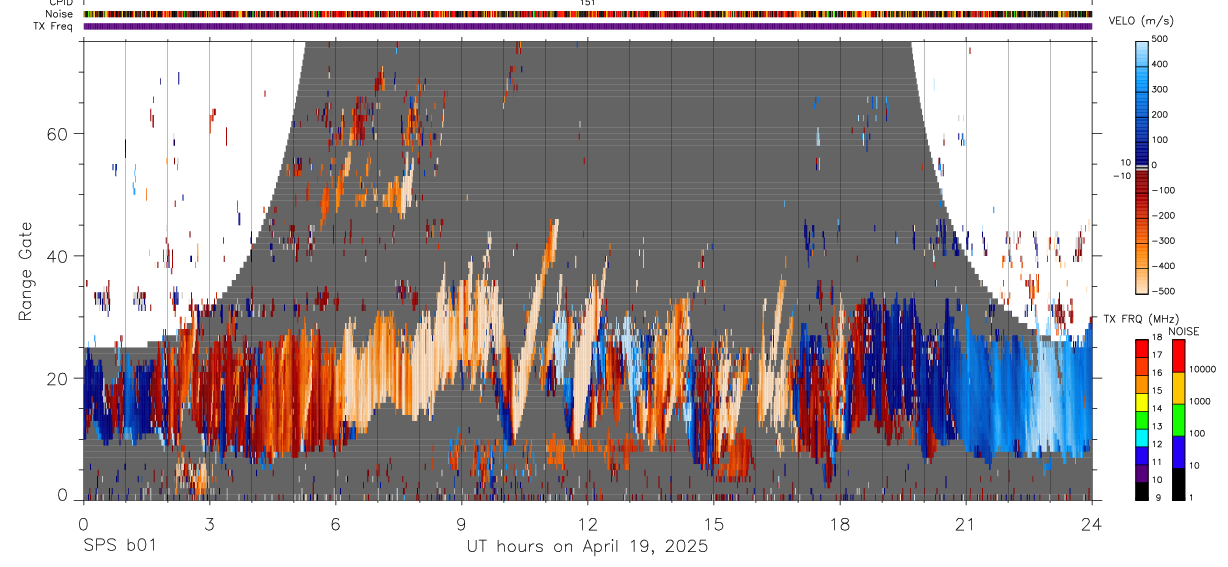This screenshot has width=1228, height=567.
Task: Click the SPS b01 radar beam label
Action: tap(118, 547)
